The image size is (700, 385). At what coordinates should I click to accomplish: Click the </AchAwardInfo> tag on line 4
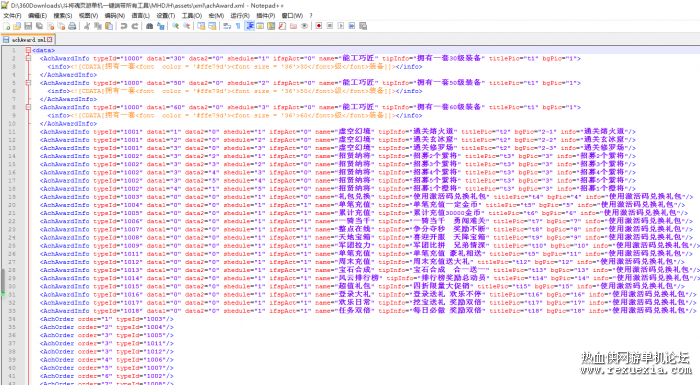coord(68,75)
